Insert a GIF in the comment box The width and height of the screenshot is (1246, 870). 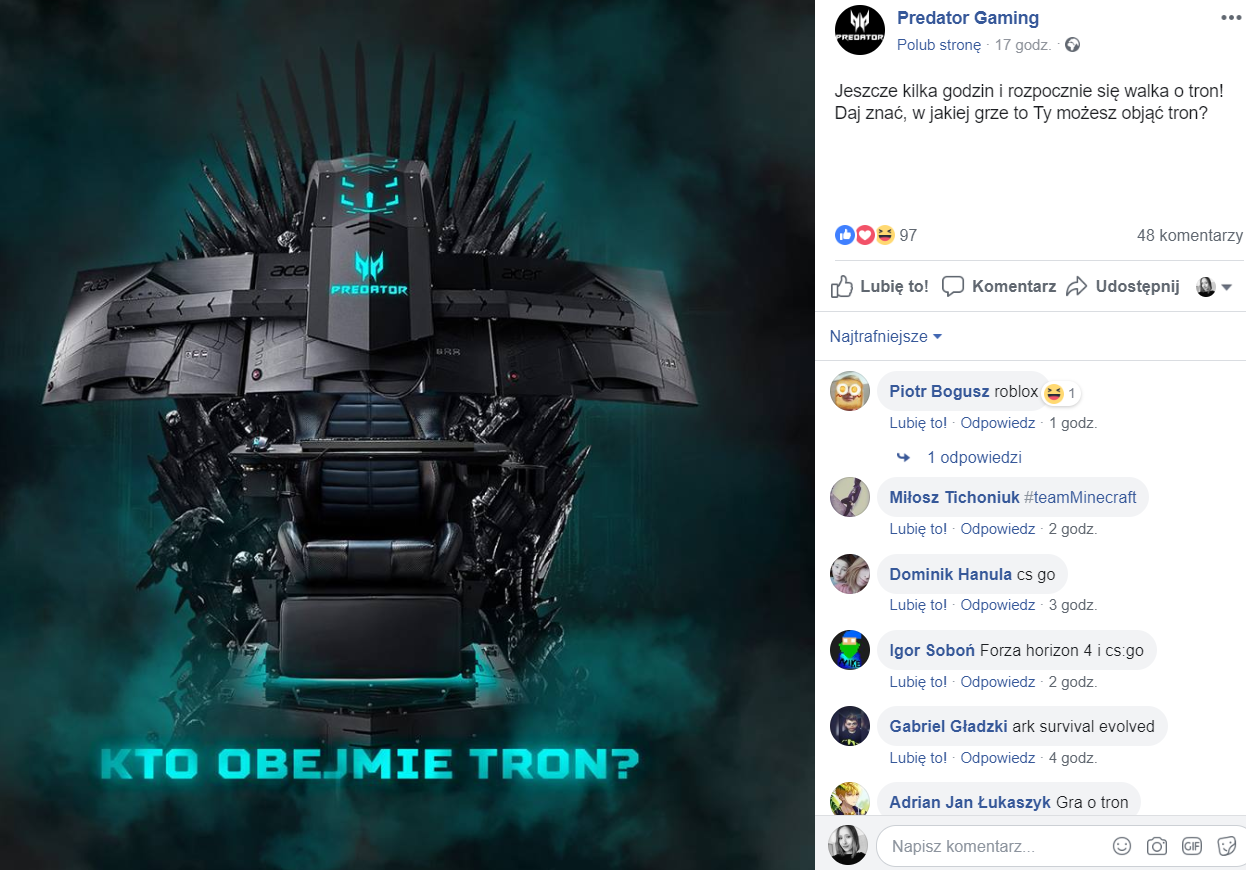click(x=1192, y=846)
